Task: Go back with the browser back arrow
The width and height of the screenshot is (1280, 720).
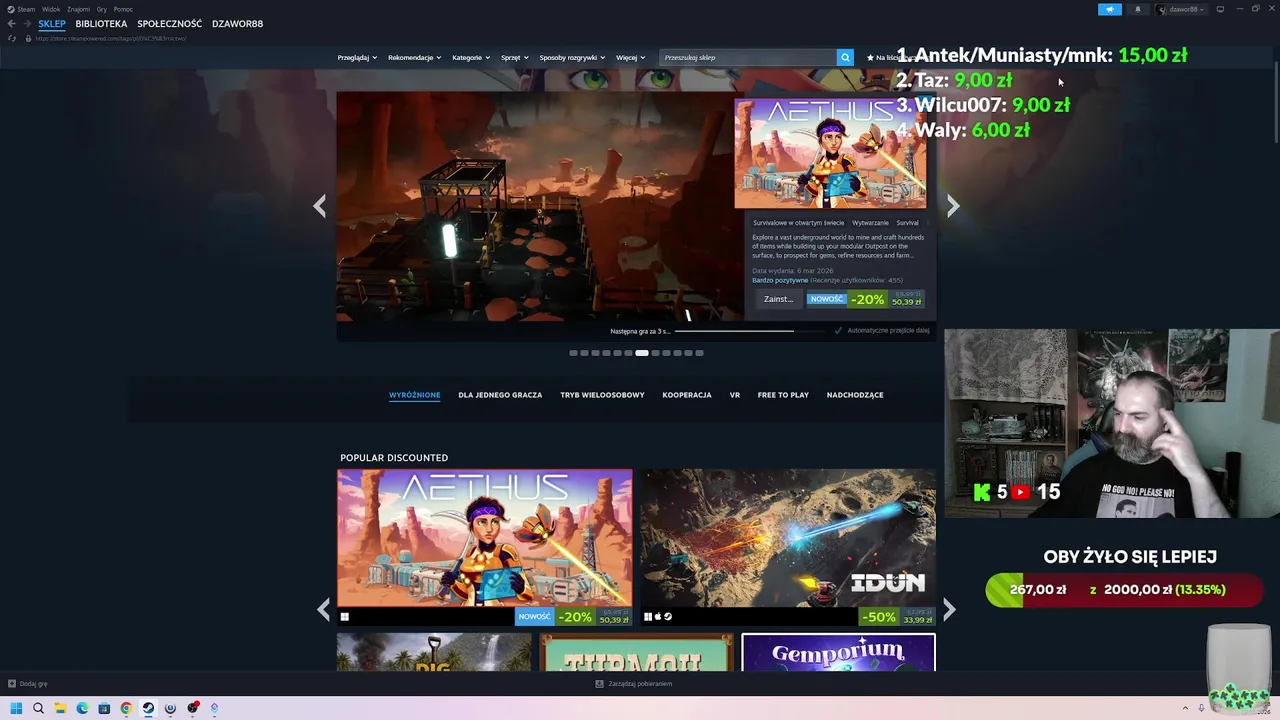Action: pos(11,24)
